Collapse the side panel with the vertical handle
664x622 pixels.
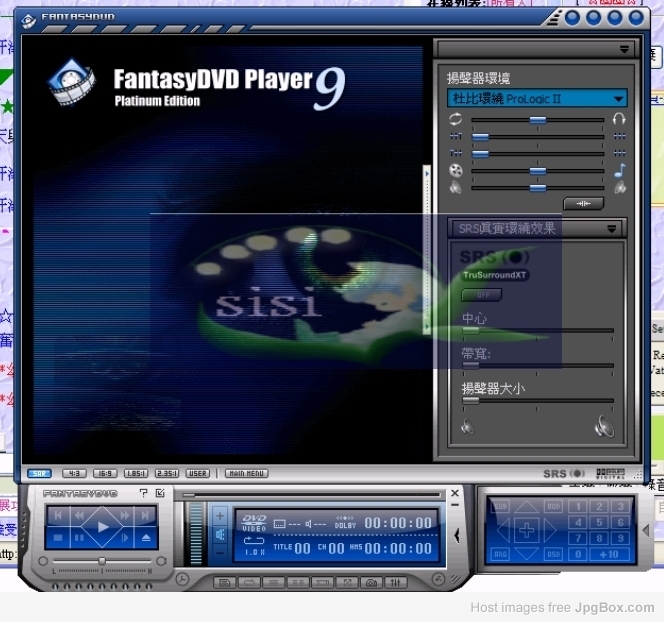click(x=427, y=250)
